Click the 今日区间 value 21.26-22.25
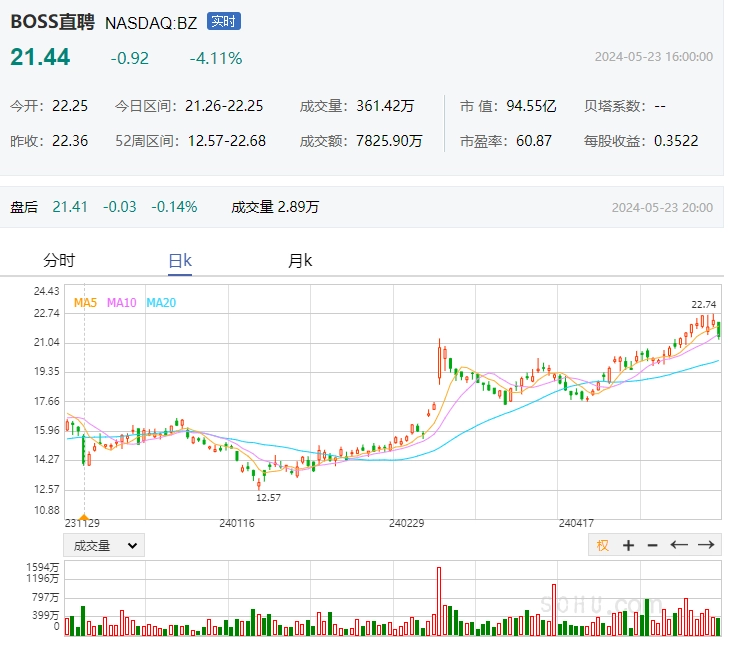Viewport: 737px width, 667px height. (x=224, y=106)
